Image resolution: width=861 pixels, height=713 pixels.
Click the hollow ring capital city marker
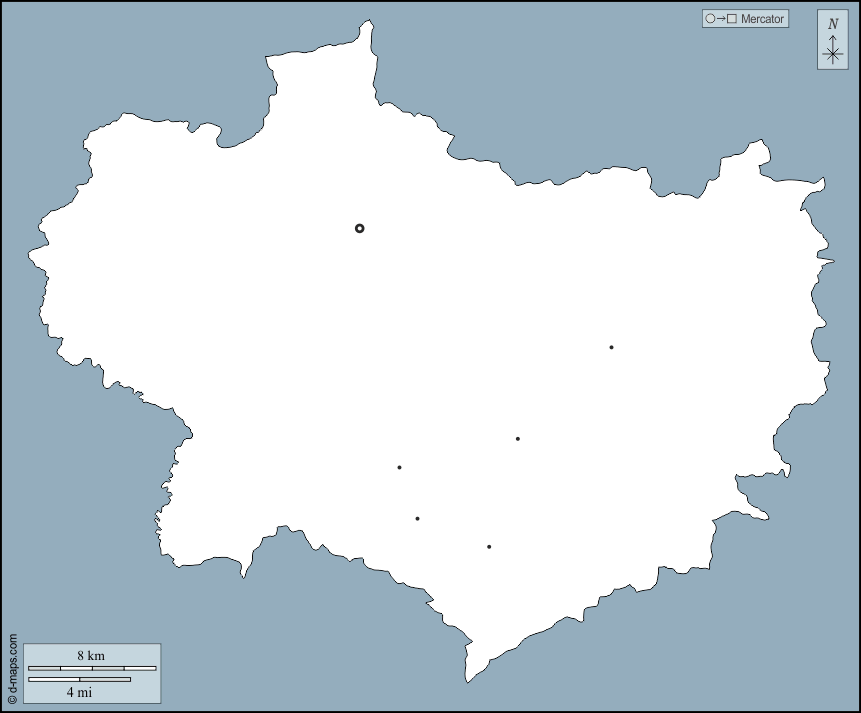360,228
